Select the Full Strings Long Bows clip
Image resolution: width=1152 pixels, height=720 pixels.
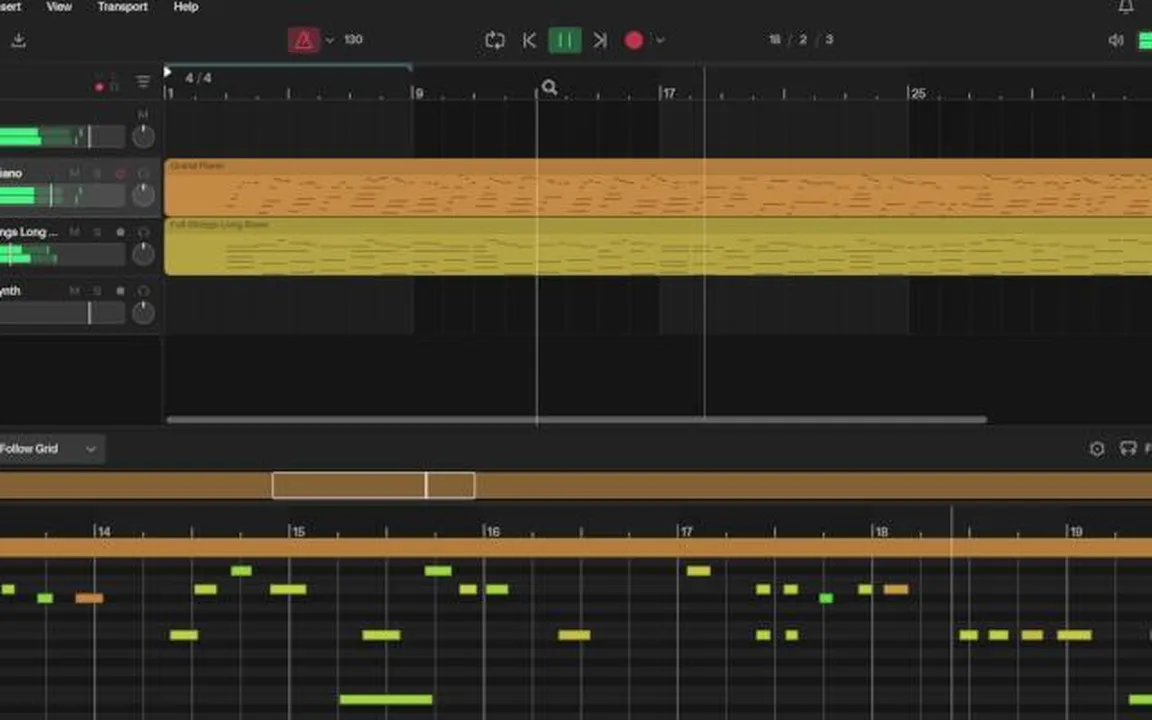click(658, 246)
